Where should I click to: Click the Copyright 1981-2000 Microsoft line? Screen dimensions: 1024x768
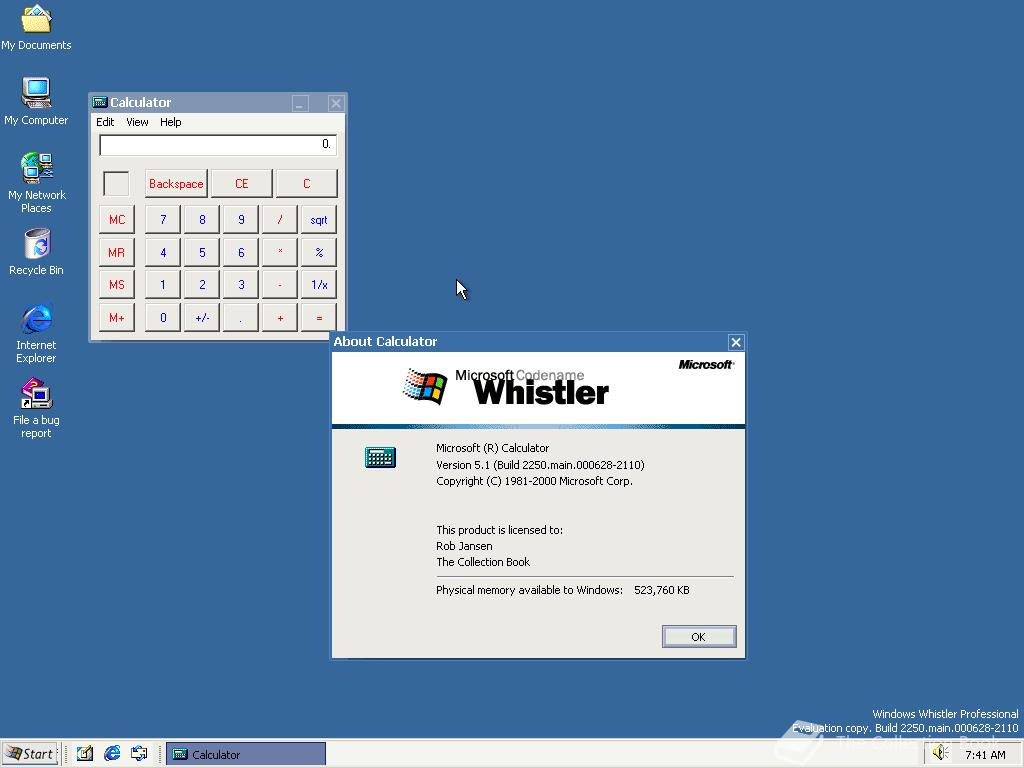[534, 481]
